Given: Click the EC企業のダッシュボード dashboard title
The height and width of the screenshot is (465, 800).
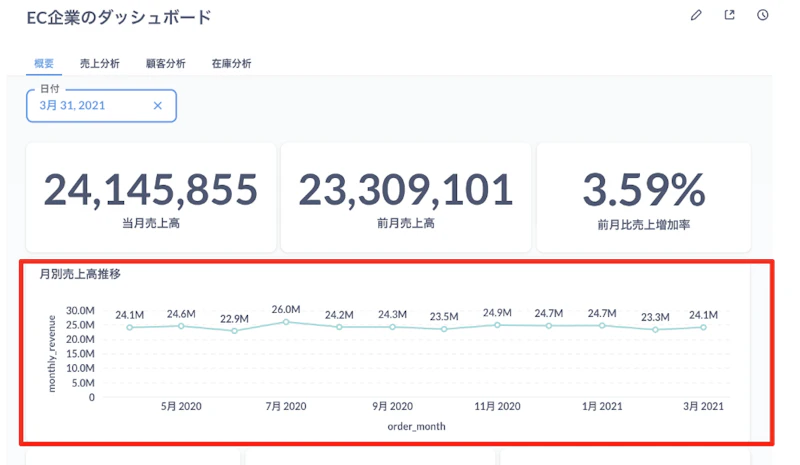Looking at the screenshot, I should [x=119, y=18].
